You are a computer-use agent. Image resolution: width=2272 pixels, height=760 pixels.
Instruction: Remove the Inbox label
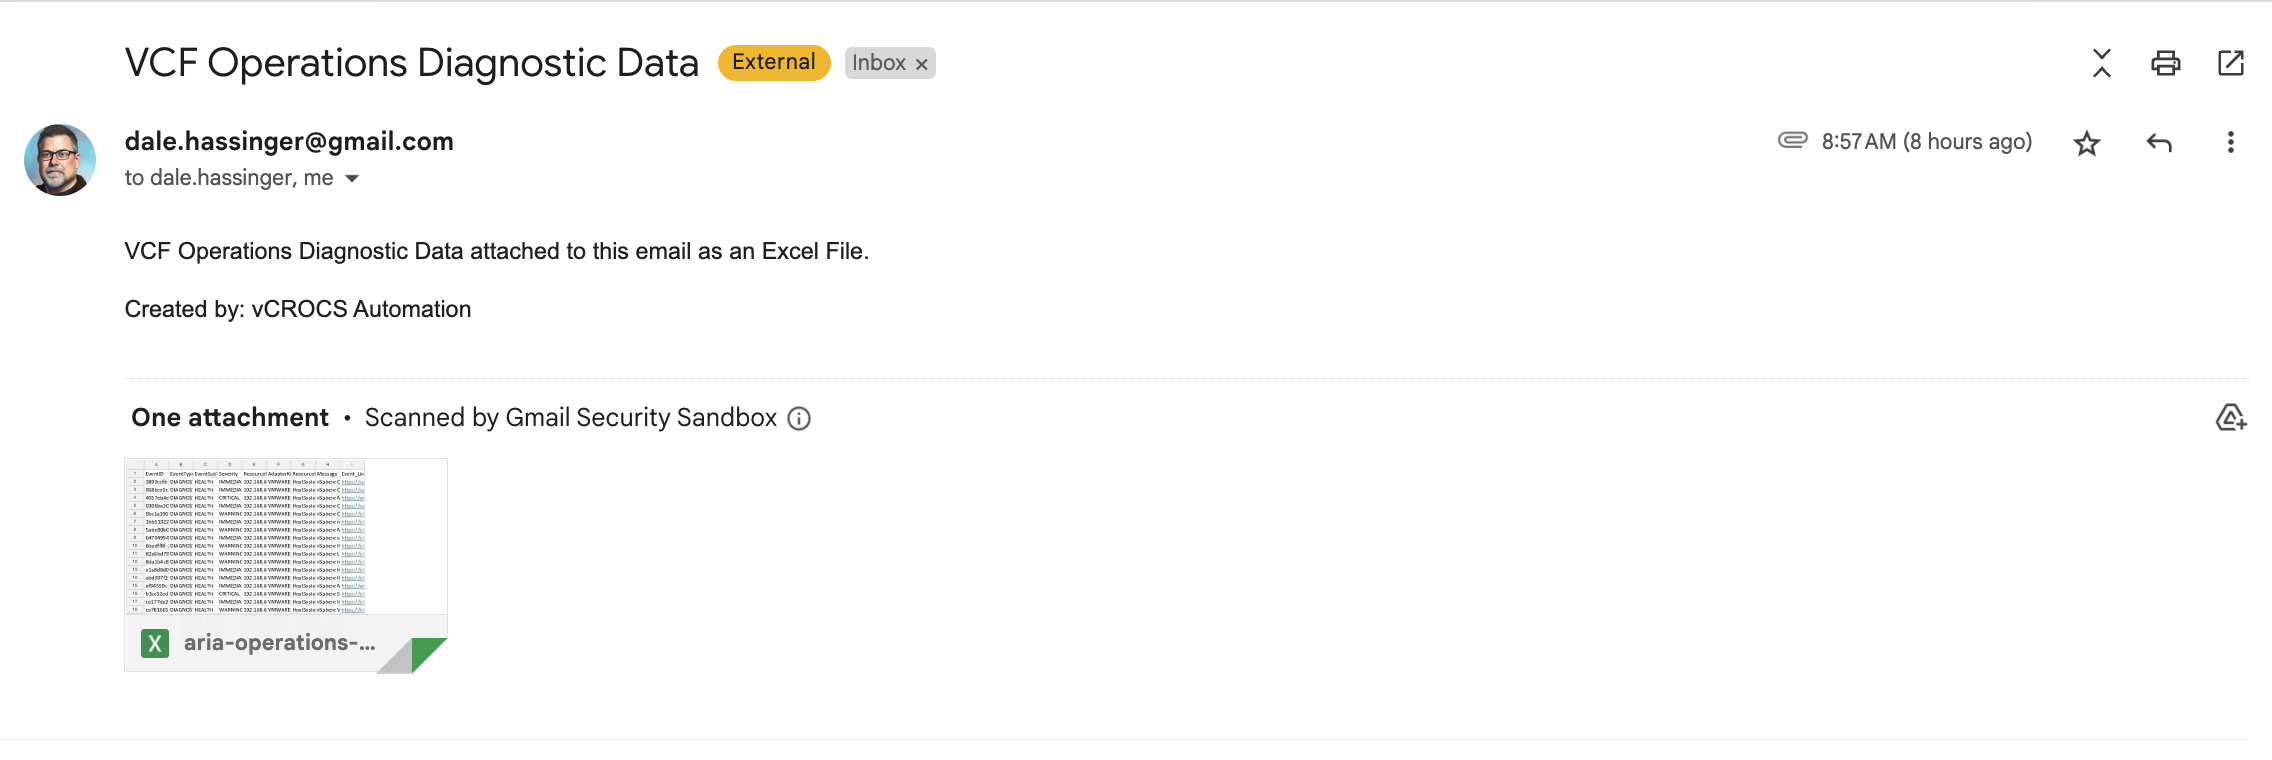(x=922, y=64)
